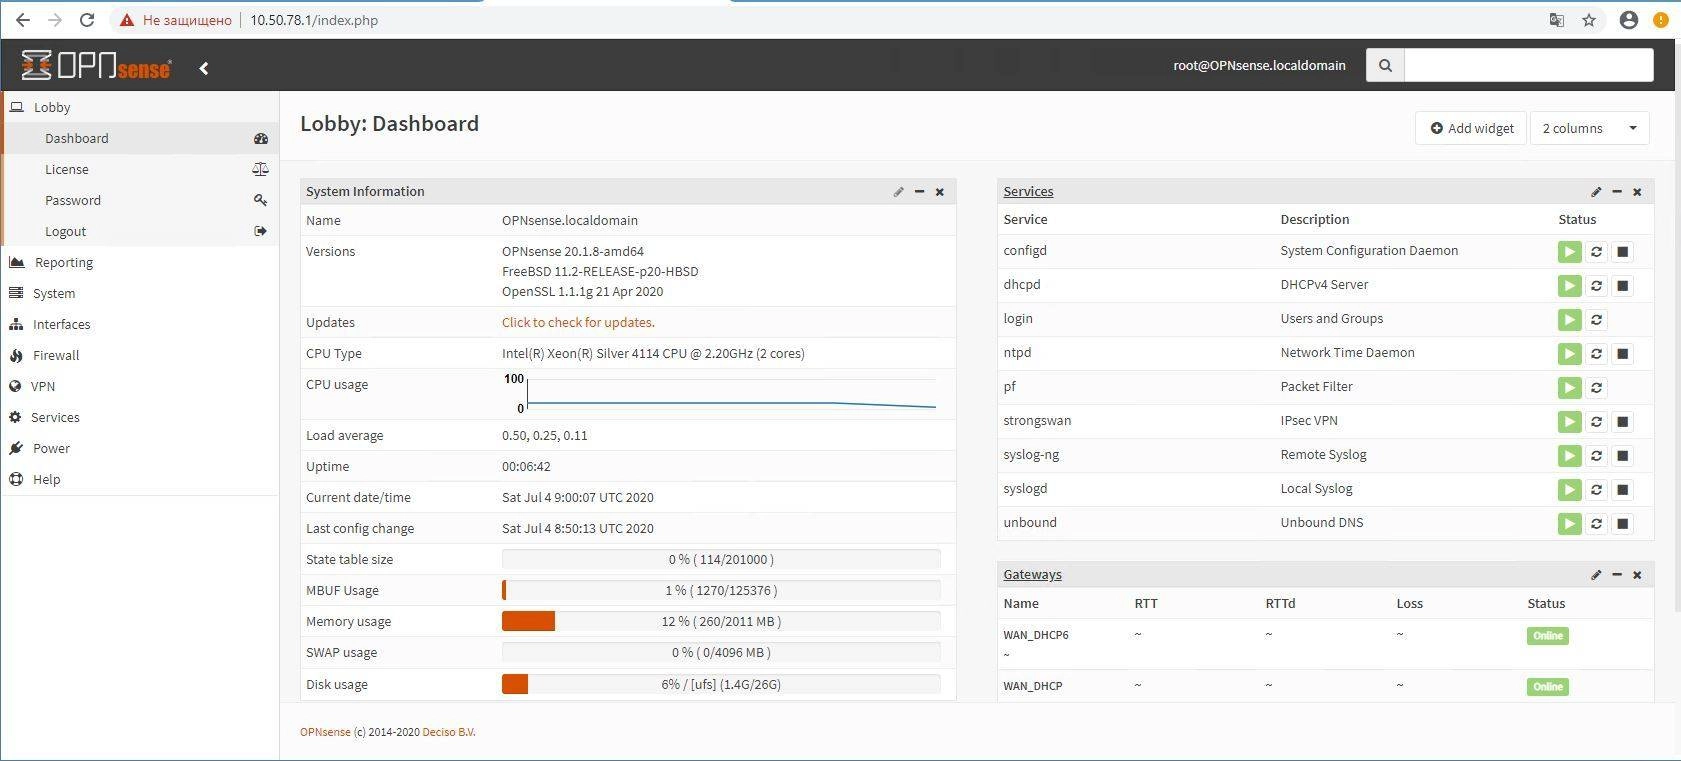1681x761 pixels.
Task: Close the System Information widget
Action: (940, 192)
